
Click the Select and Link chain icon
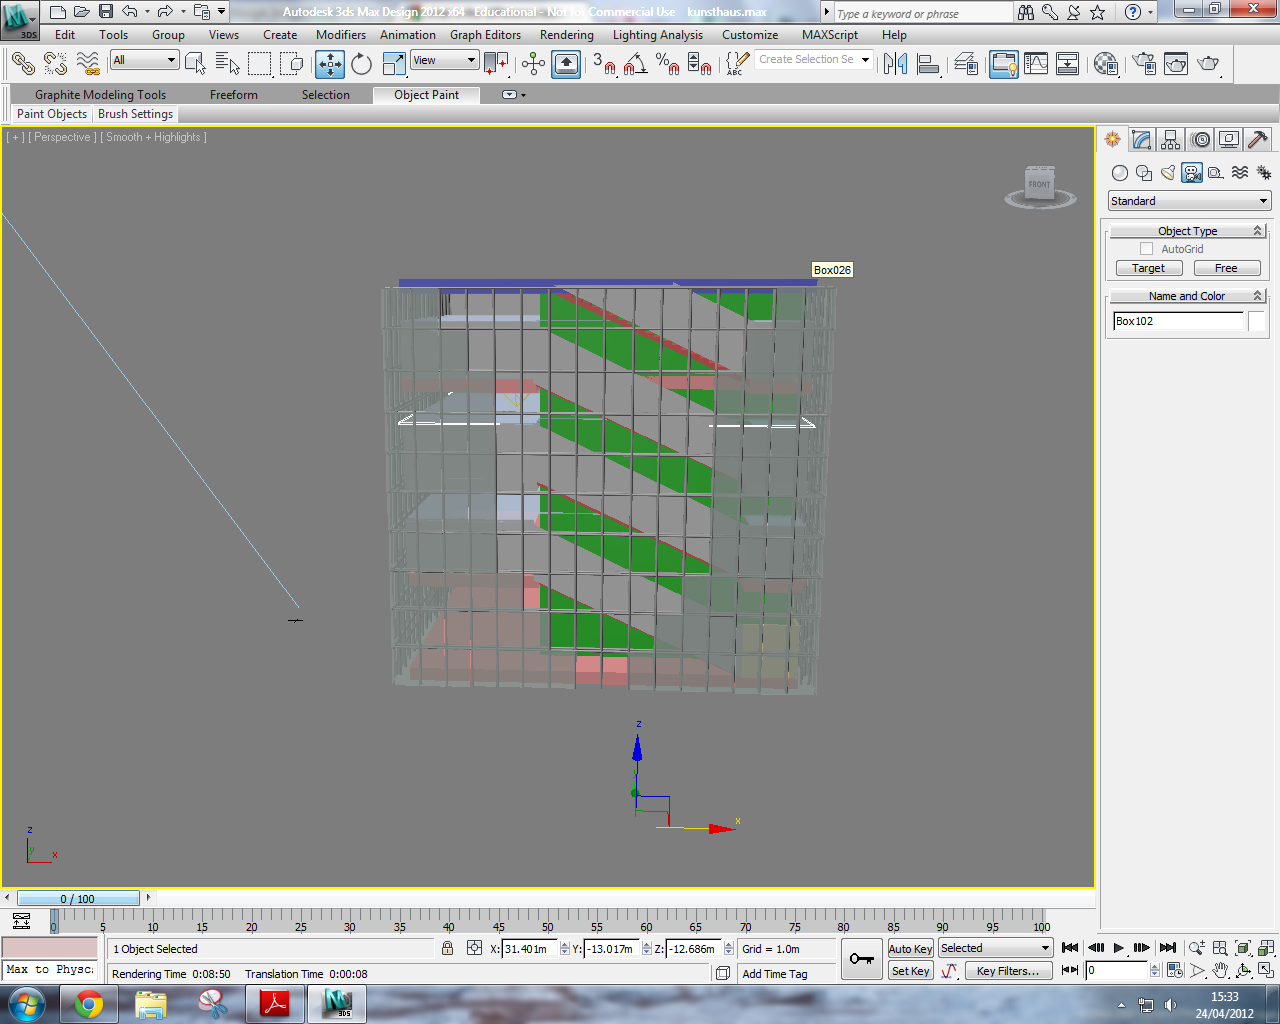point(23,64)
